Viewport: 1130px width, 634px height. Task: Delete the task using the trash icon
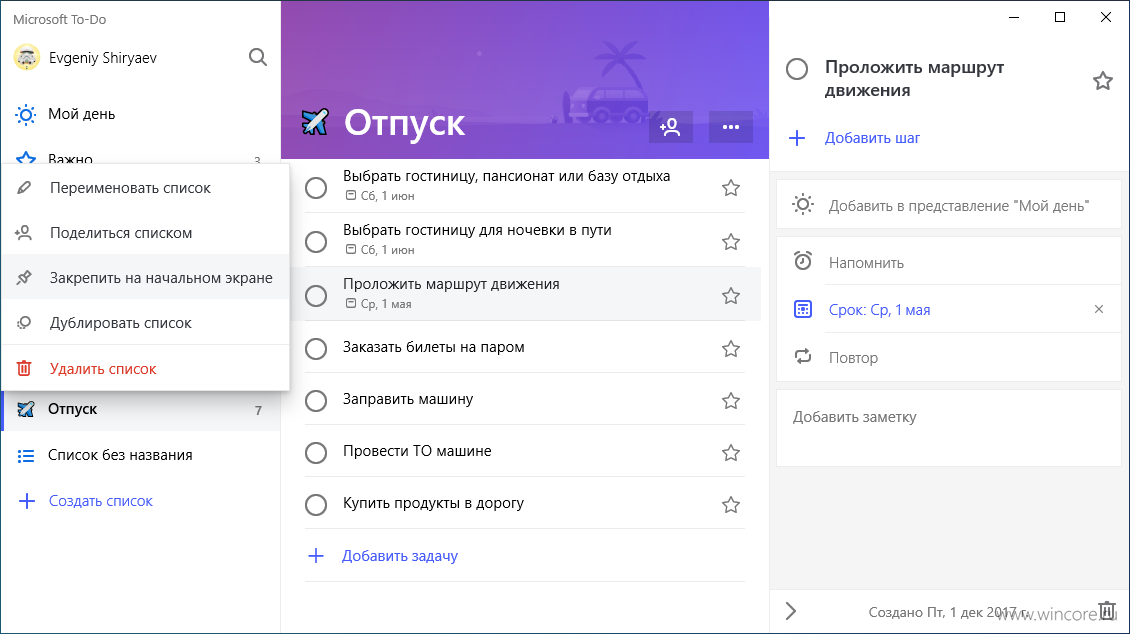pos(1107,611)
